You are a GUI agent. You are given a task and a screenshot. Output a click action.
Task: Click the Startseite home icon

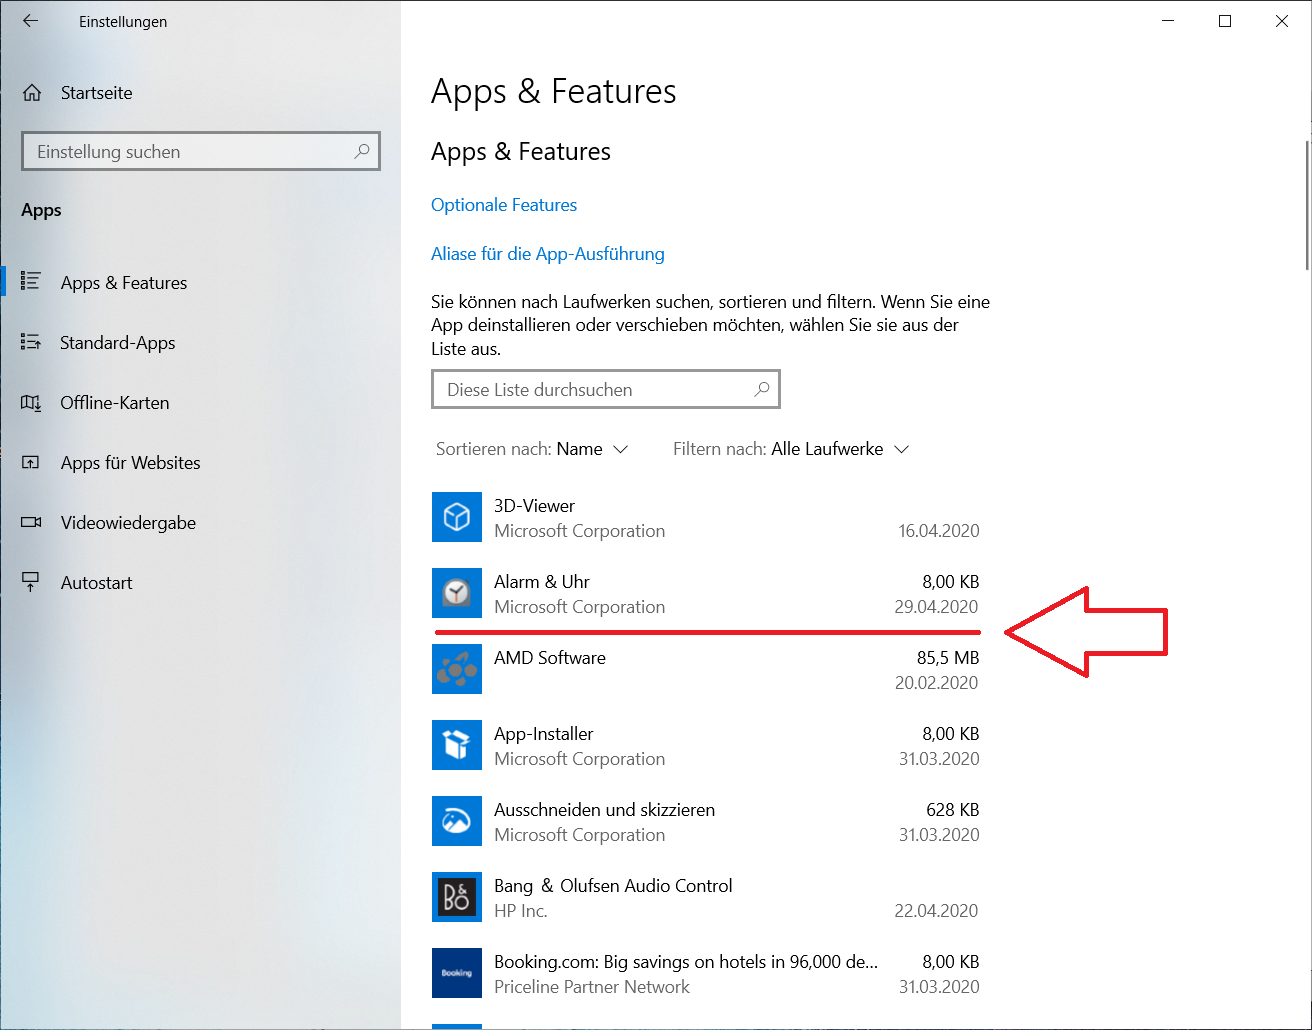[x=32, y=93]
